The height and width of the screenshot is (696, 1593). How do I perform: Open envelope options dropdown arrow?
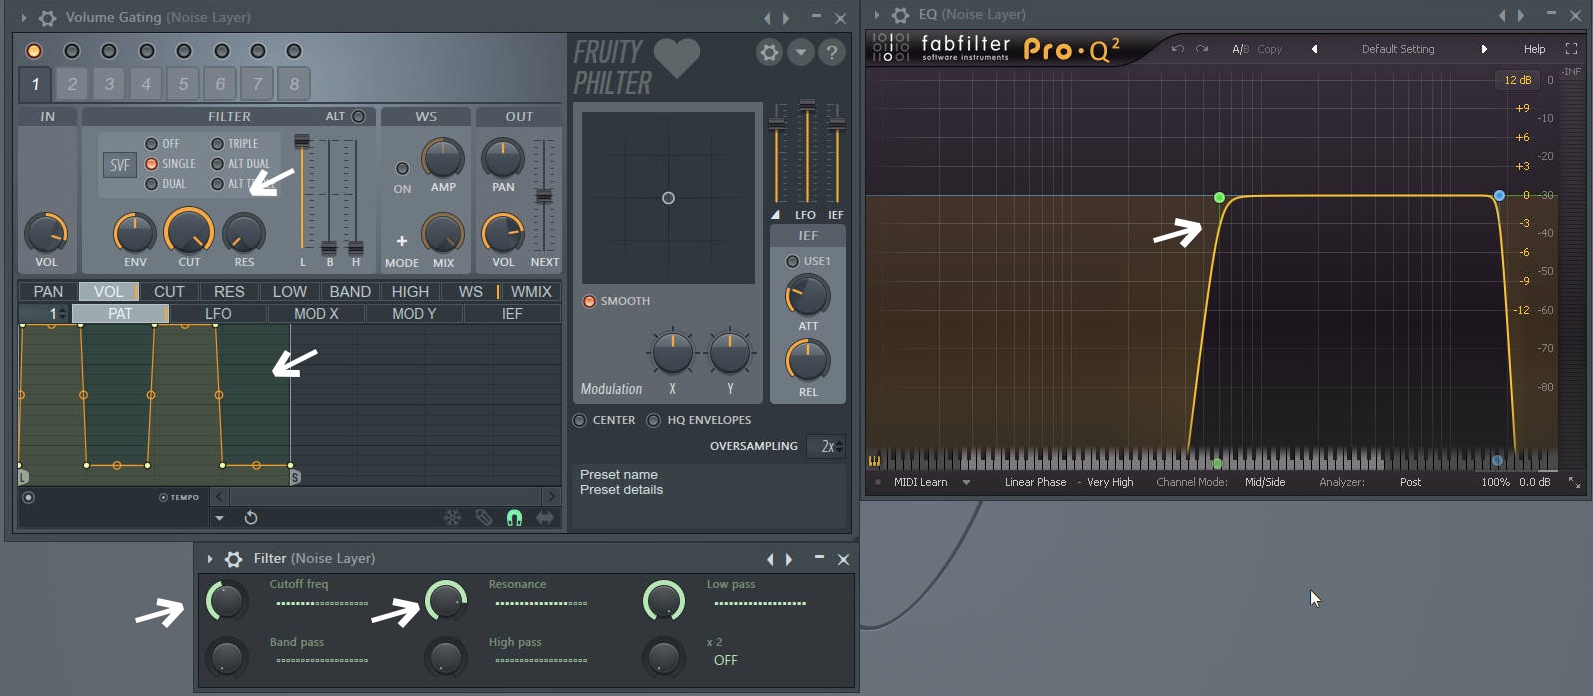tap(219, 517)
